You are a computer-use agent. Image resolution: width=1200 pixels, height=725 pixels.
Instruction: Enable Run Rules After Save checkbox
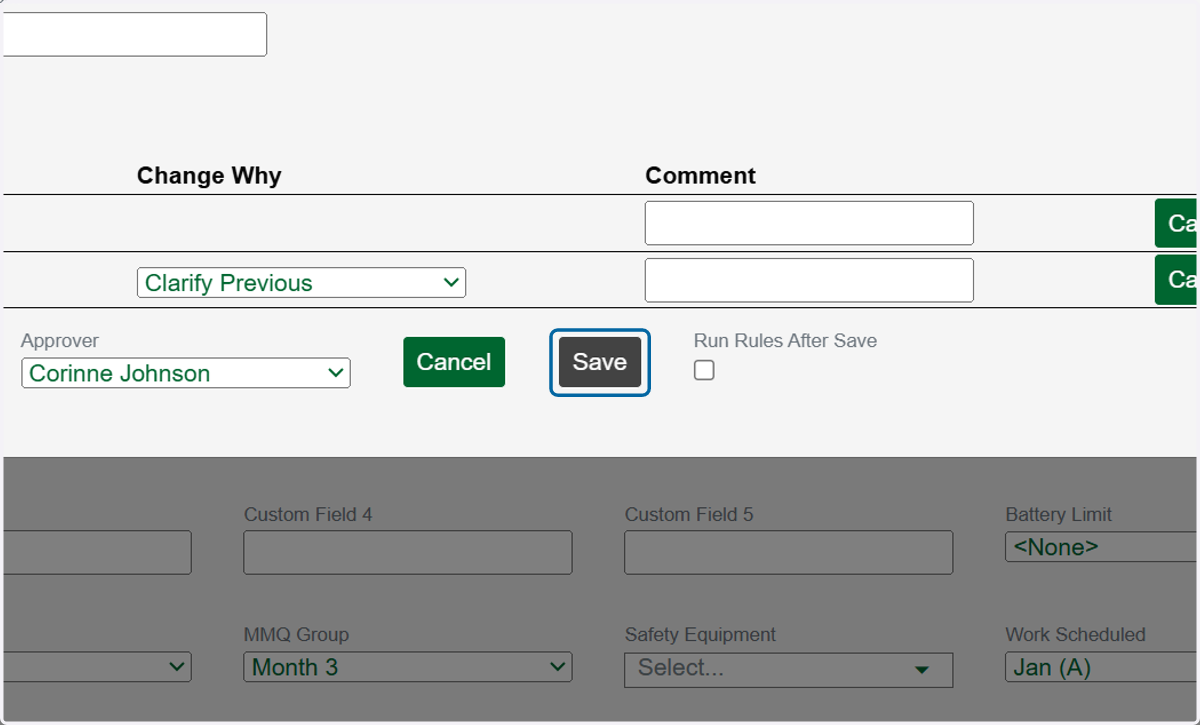pos(704,371)
